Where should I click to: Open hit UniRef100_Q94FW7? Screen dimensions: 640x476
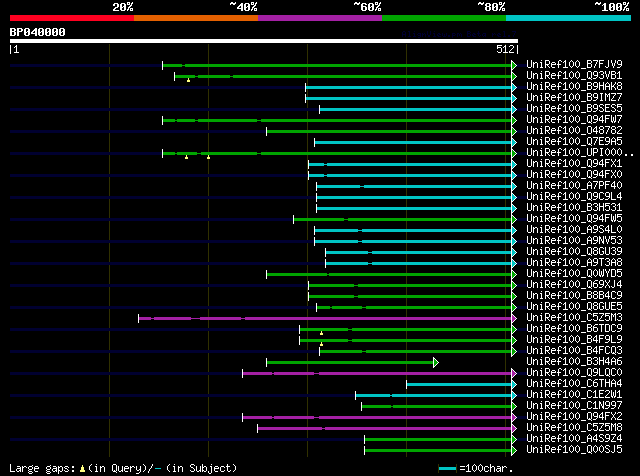574,119
